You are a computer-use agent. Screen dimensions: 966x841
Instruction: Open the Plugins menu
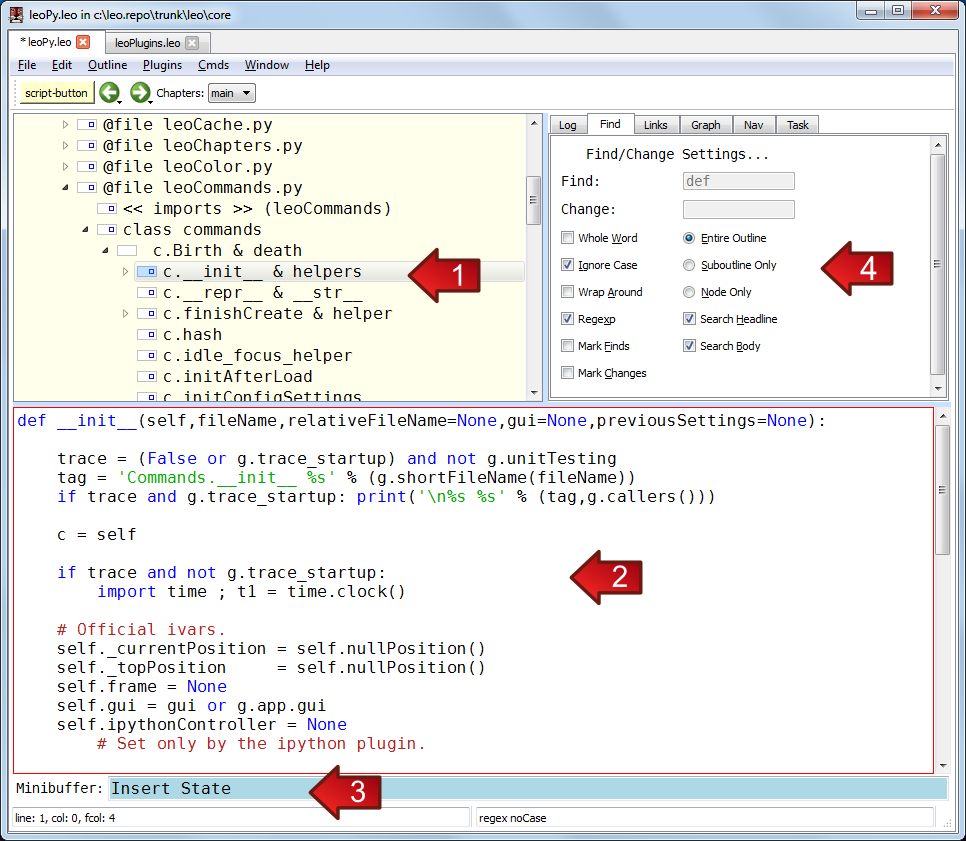click(x=162, y=65)
